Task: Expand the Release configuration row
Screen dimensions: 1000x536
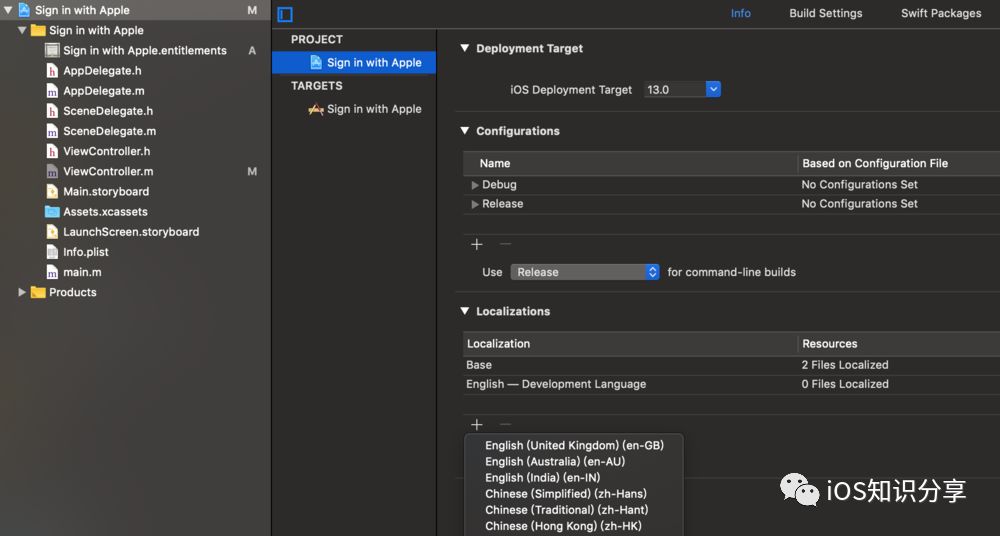Action: coord(475,204)
